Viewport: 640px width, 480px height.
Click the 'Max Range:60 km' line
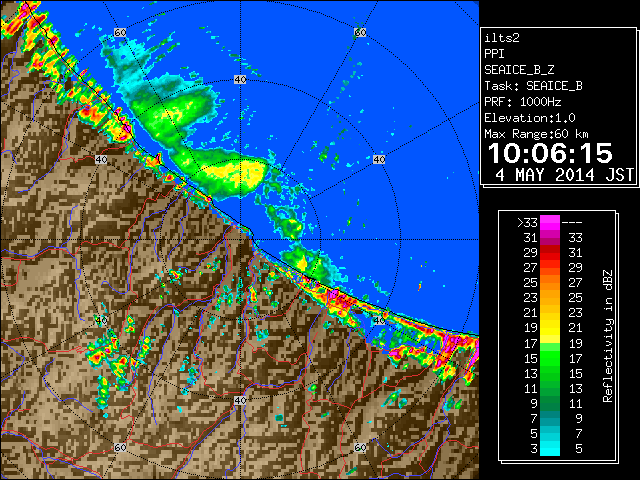coord(536,134)
